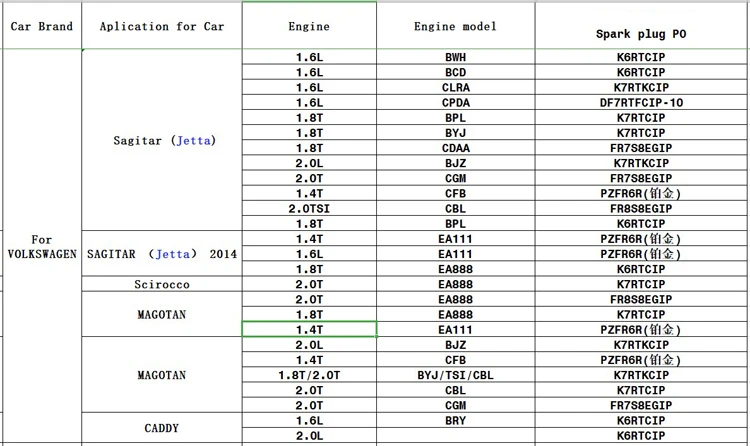The width and height of the screenshot is (750, 446).
Task: Click engine model cell 'BCD'
Action: (x=455, y=72)
